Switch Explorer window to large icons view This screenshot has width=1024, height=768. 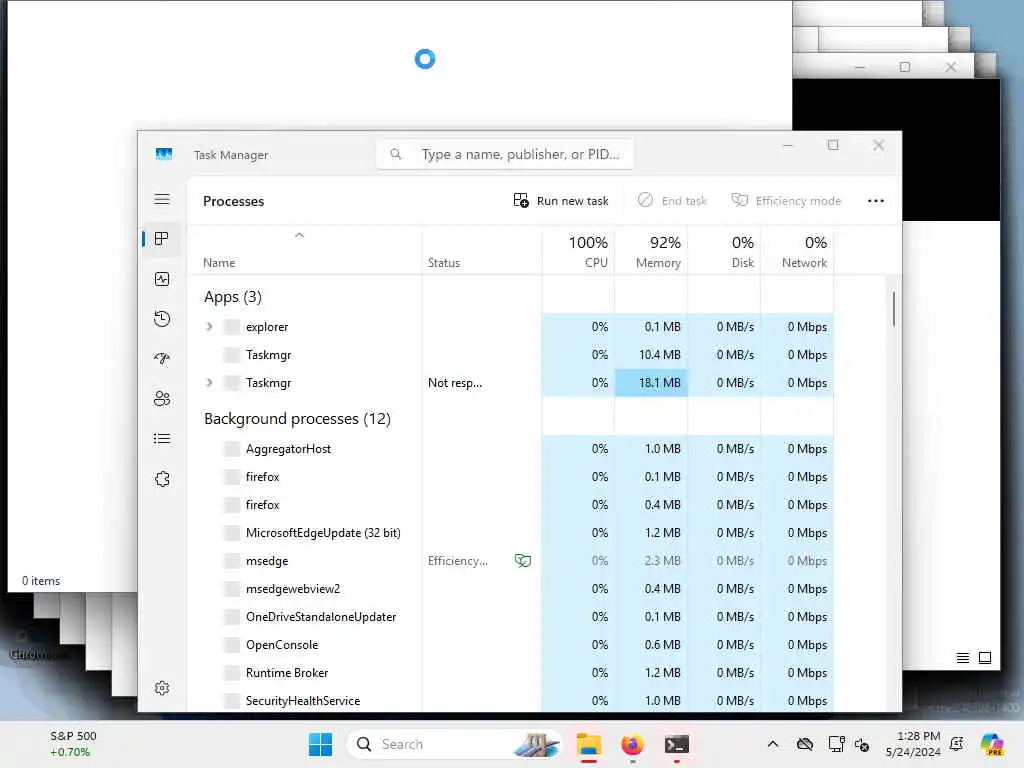coord(985,658)
